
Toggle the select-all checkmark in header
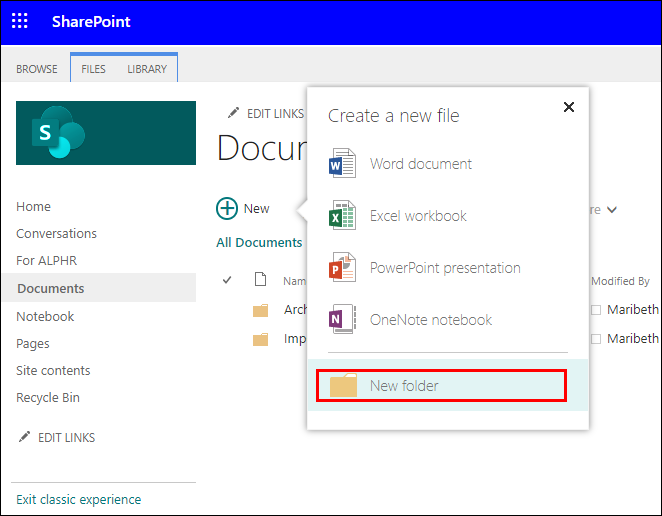(x=227, y=280)
